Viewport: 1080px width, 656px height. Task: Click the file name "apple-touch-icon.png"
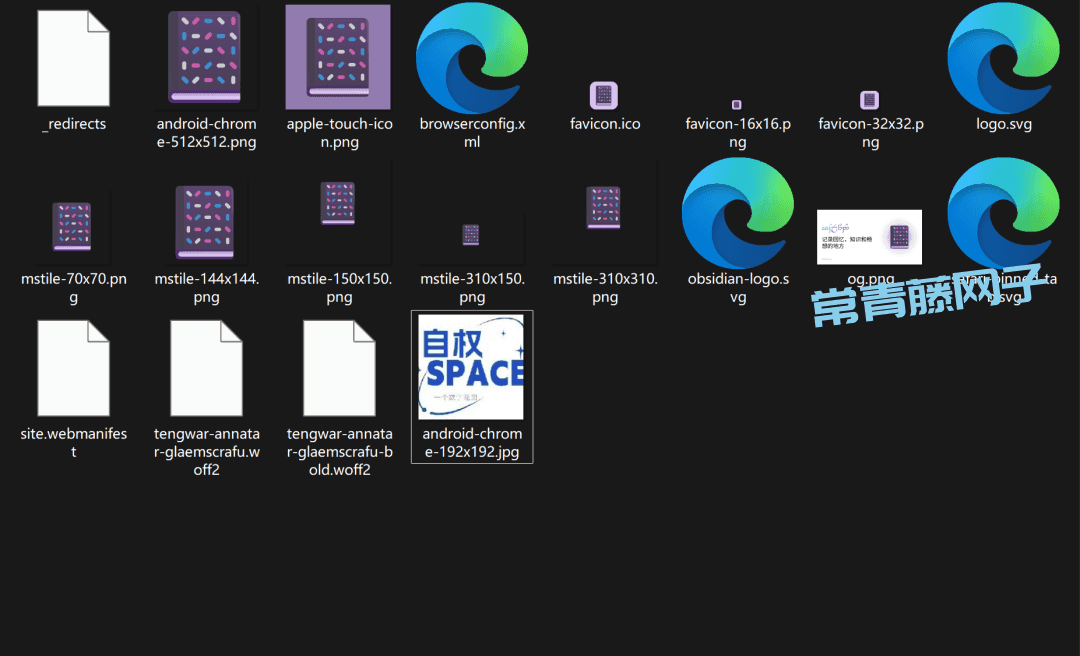pyautogui.click(x=340, y=133)
